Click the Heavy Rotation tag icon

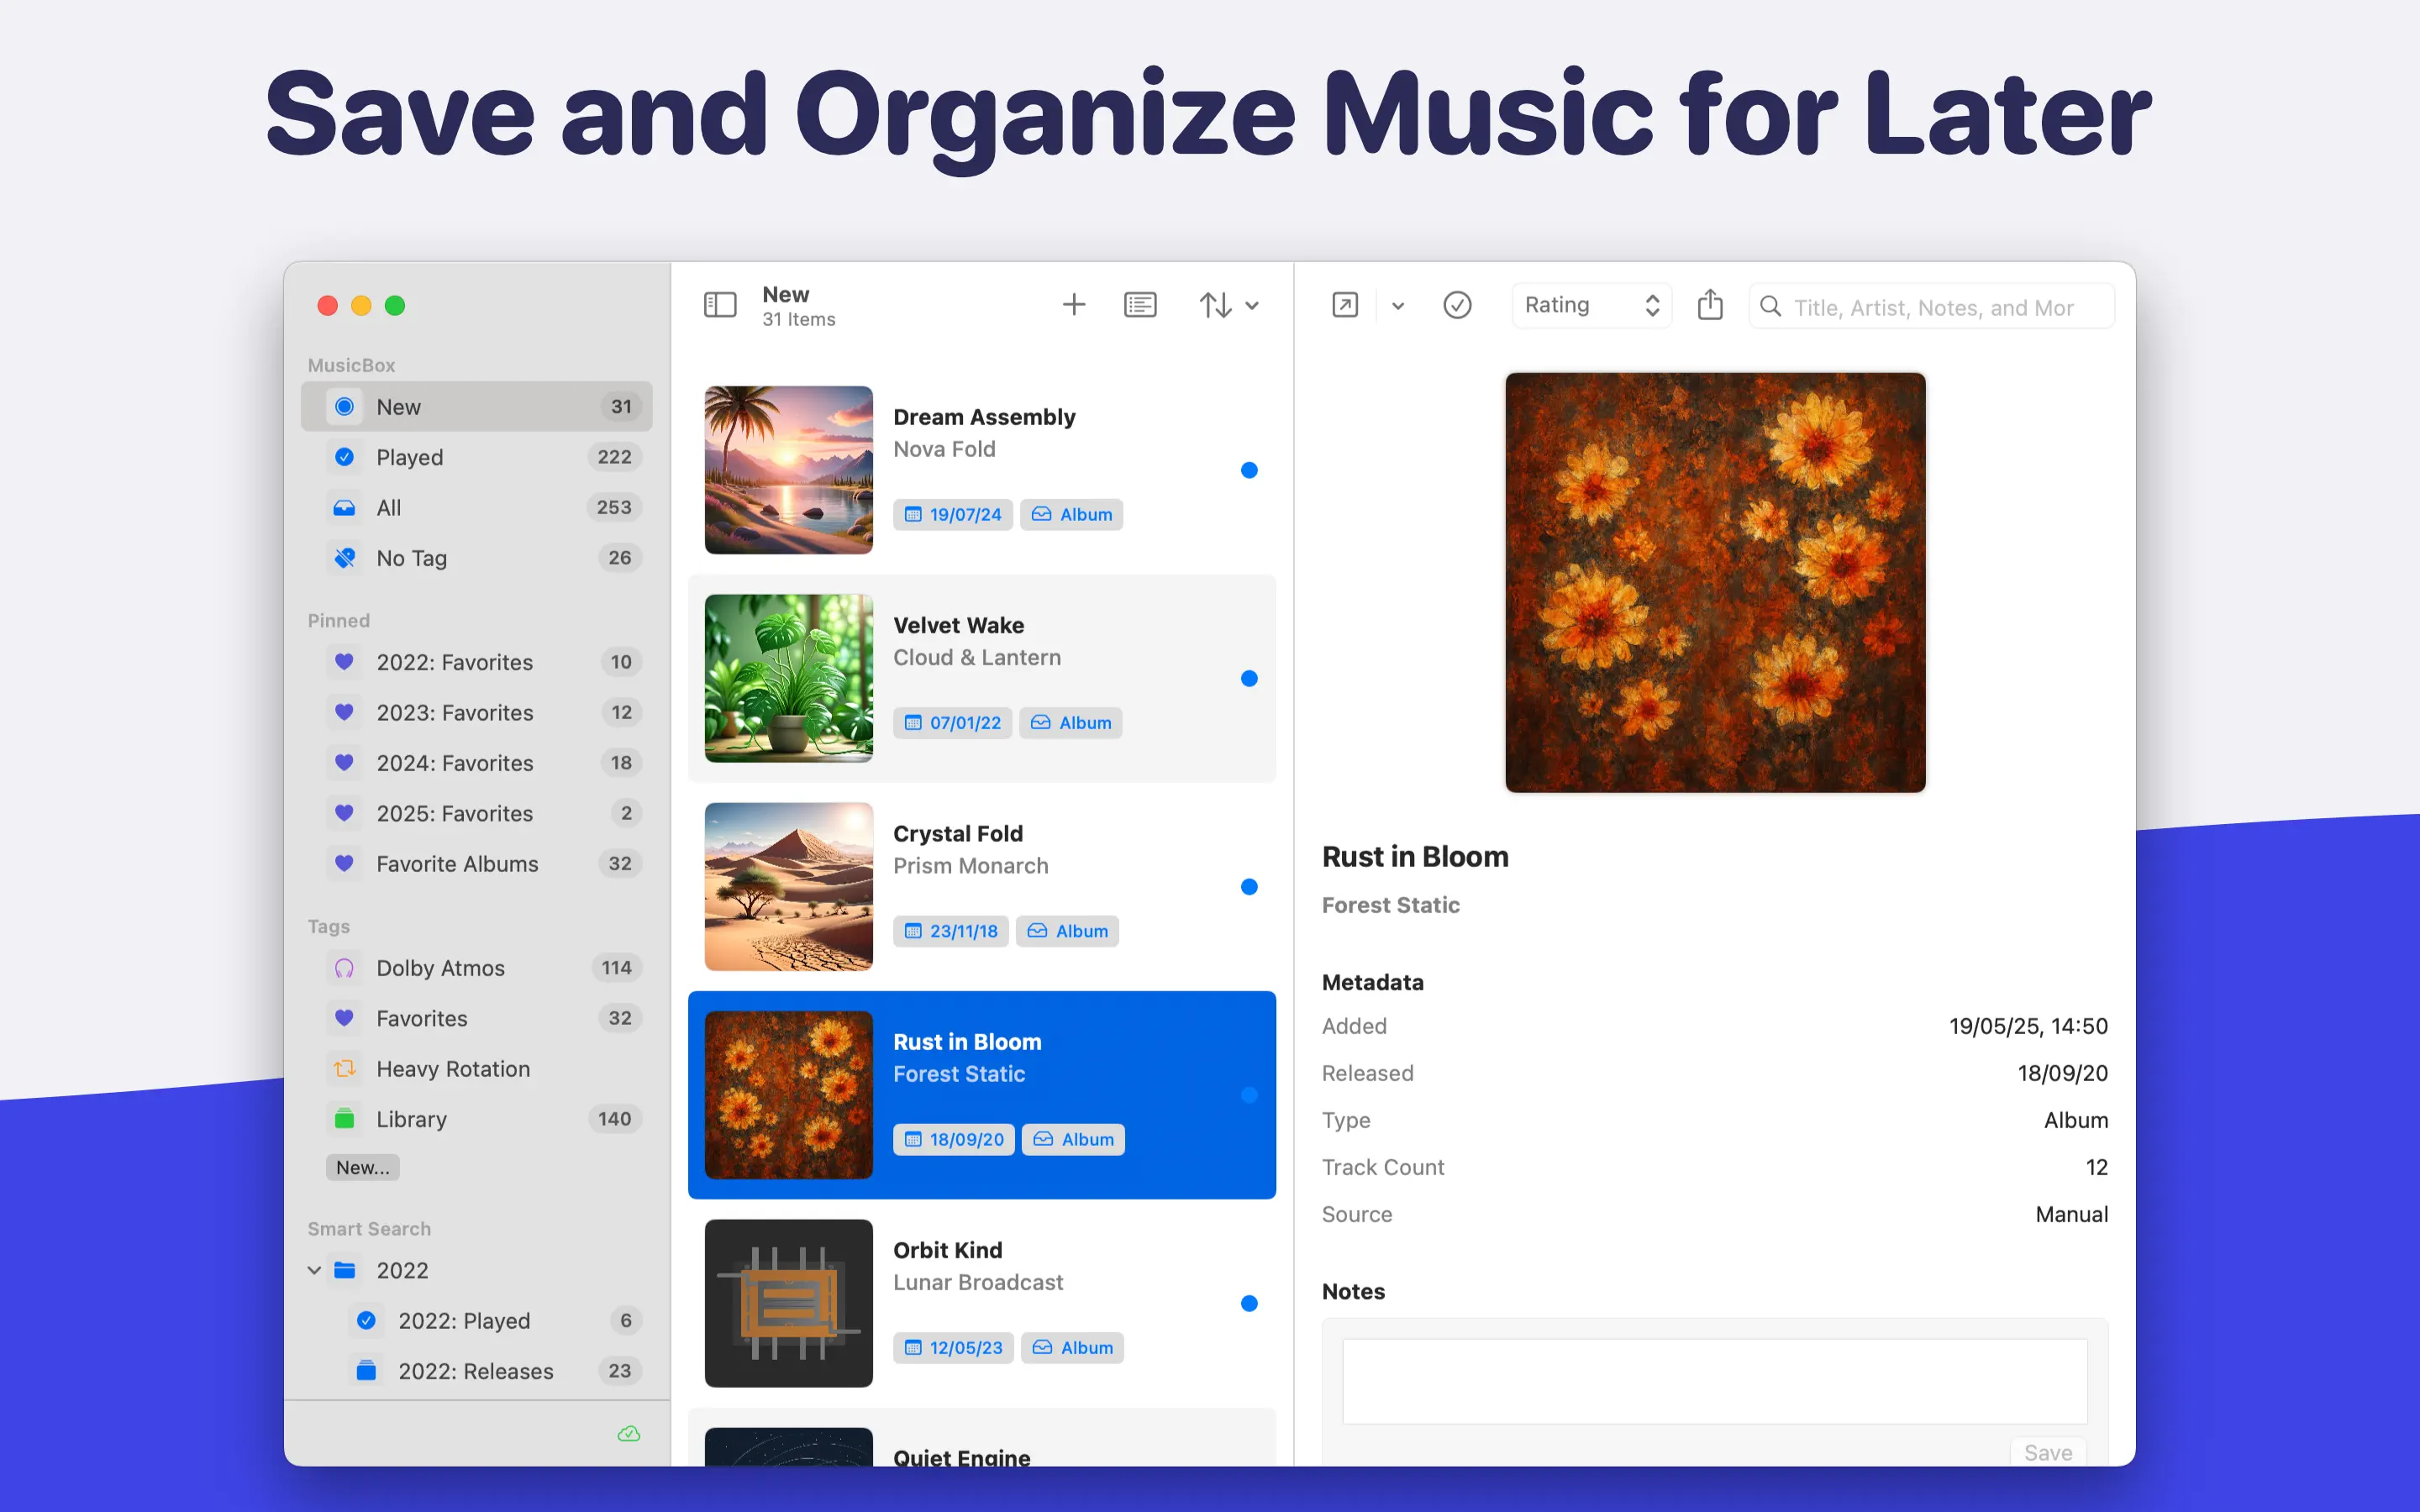coord(344,1069)
